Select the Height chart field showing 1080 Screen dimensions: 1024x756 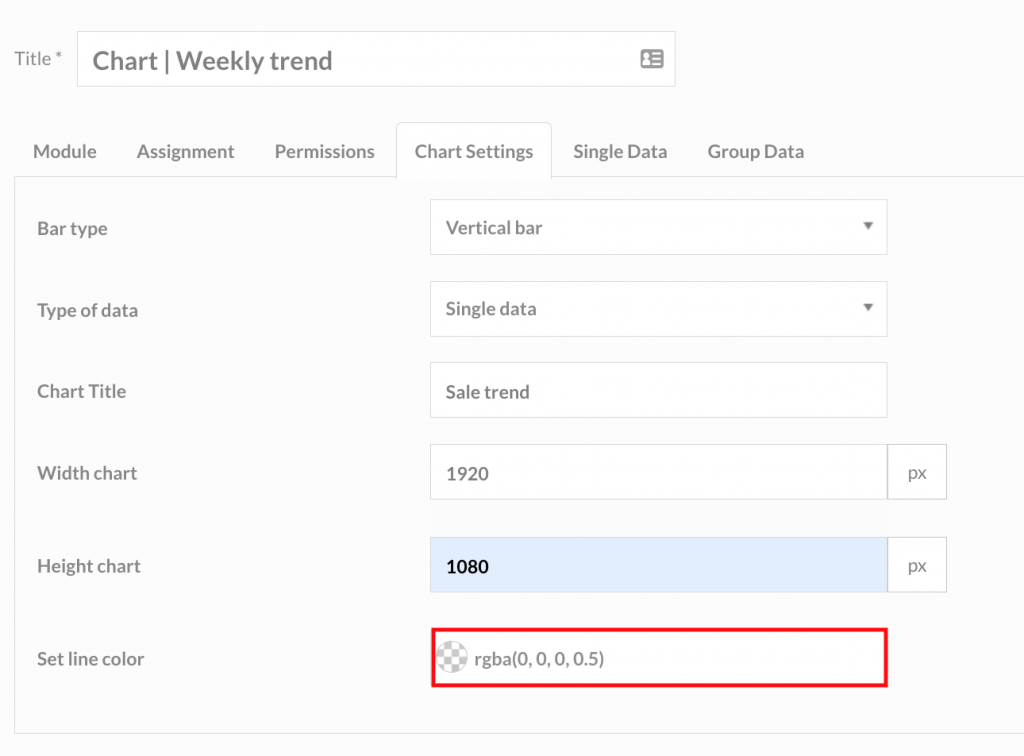pyautogui.click(x=658, y=565)
